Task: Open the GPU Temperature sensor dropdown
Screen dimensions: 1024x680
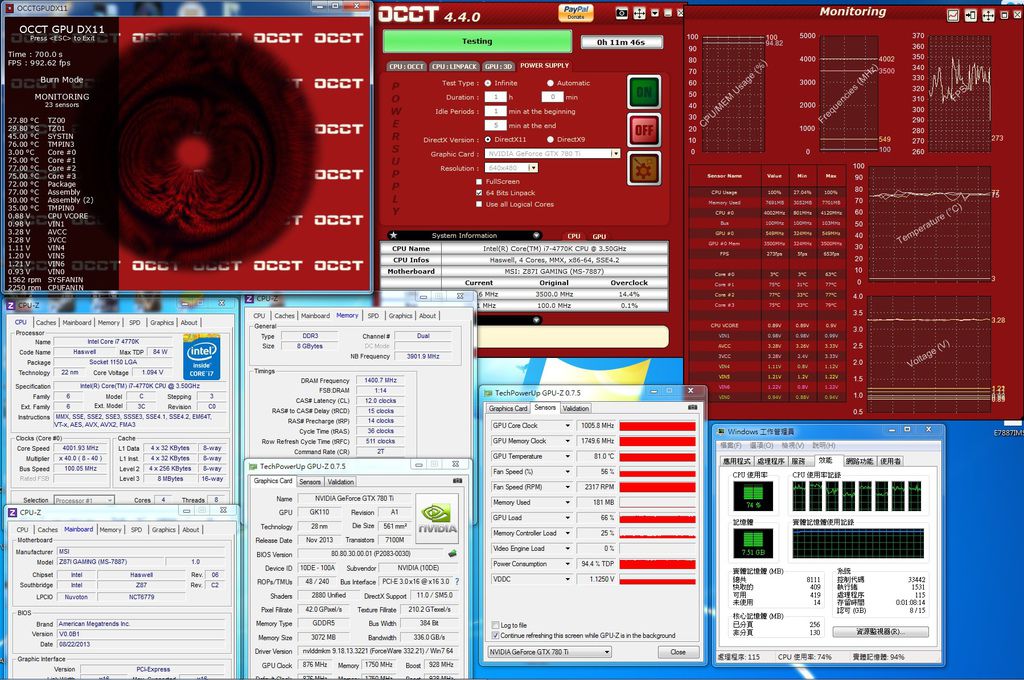Action: click(568, 456)
